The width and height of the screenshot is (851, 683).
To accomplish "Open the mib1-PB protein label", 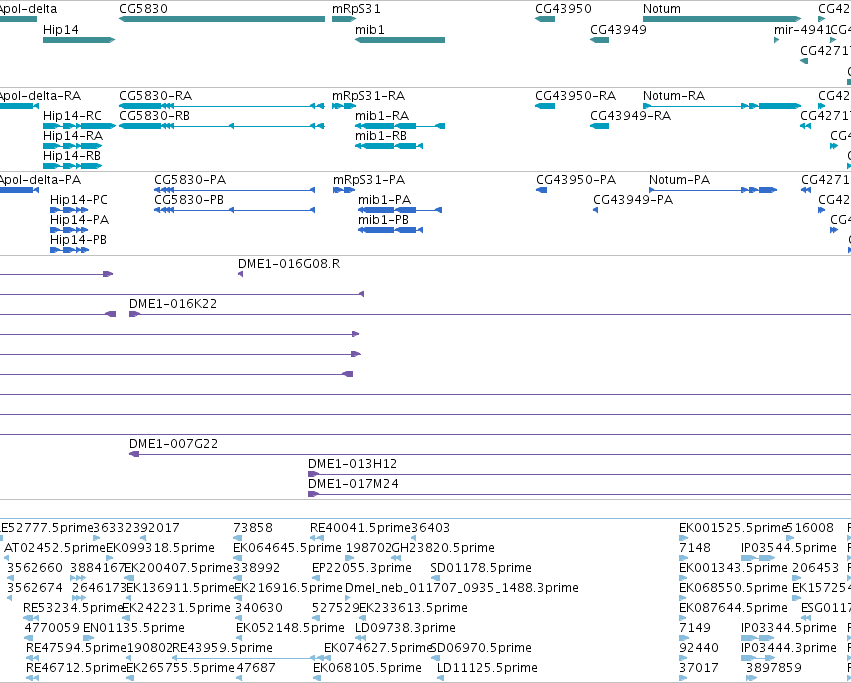I will [x=383, y=220].
